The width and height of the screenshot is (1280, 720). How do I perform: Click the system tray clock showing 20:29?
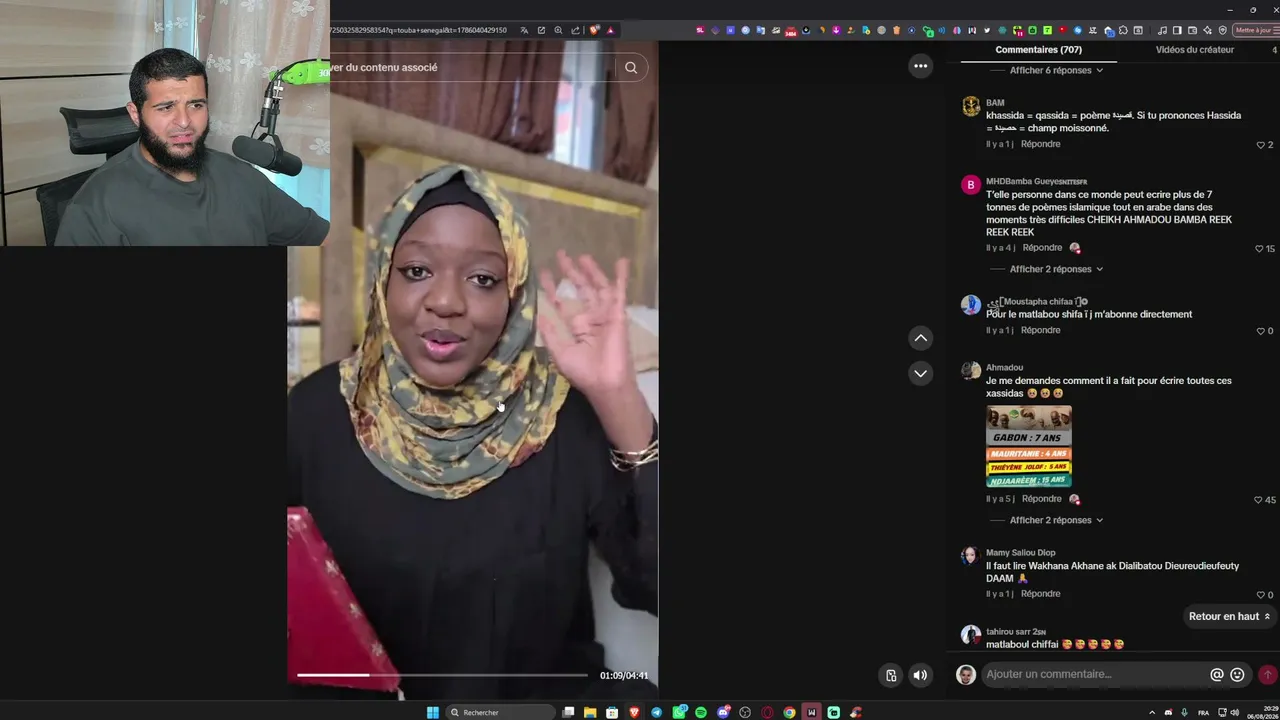click(1264, 712)
